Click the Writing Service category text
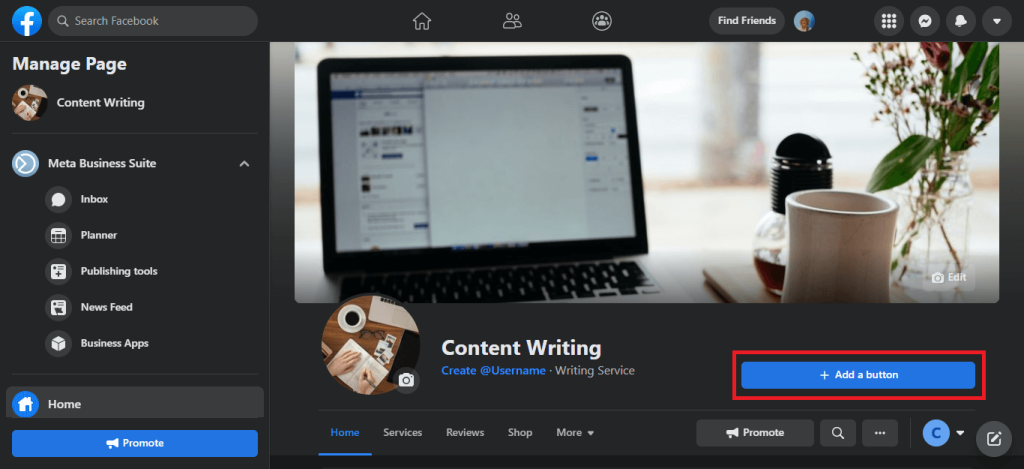Viewport: 1024px width, 469px height. 595,371
